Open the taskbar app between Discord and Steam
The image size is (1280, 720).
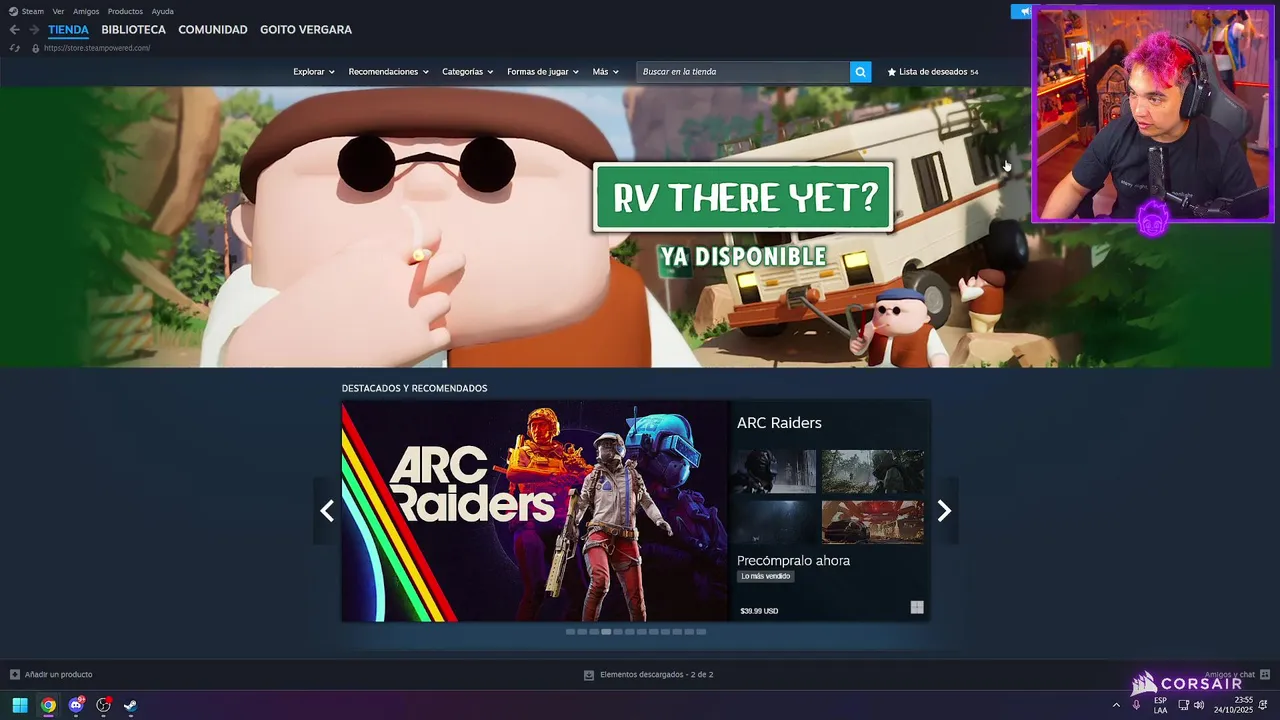coord(103,705)
